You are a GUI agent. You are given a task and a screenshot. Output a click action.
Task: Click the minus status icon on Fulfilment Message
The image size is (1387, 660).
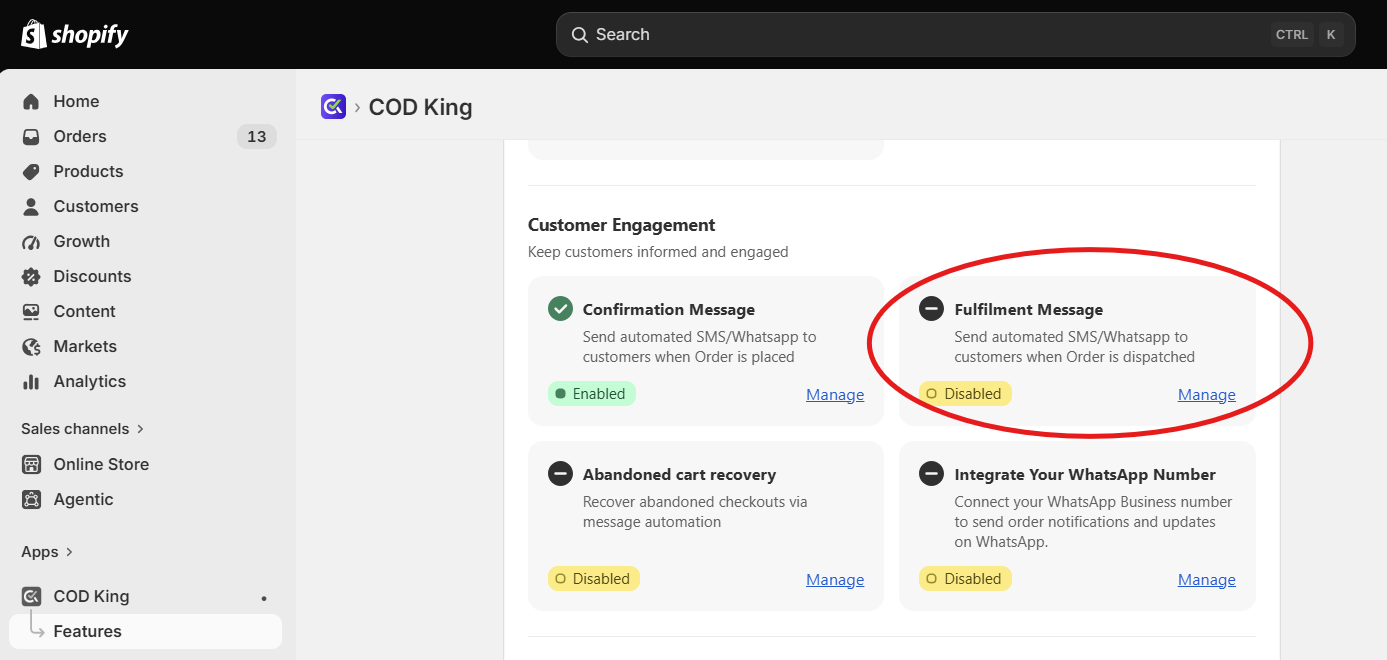(931, 309)
